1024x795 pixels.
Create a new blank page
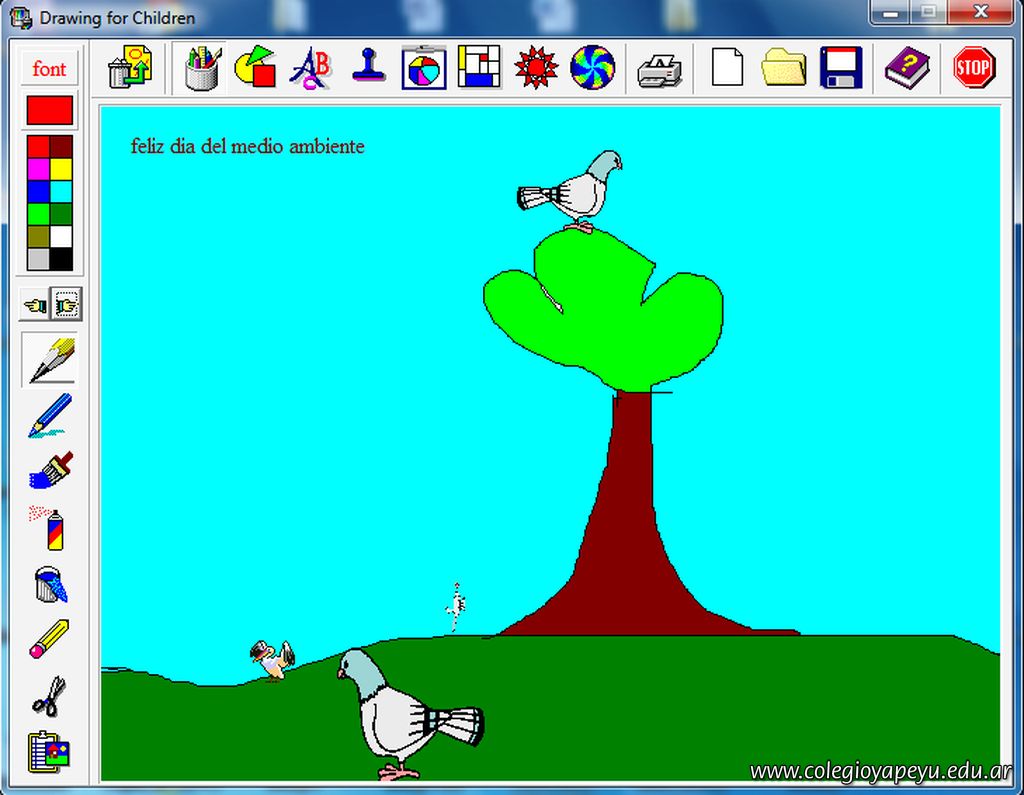[x=727, y=68]
